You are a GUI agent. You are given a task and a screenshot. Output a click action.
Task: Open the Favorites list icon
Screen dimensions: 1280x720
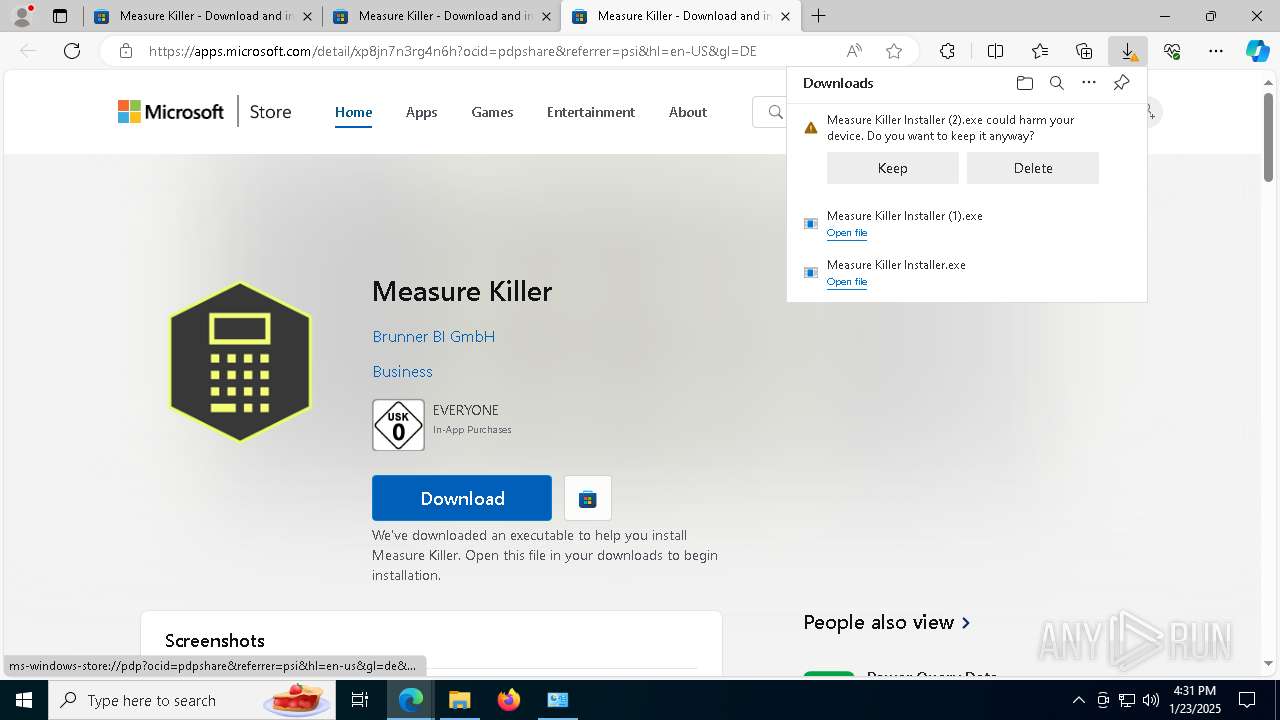(1040, 51)
